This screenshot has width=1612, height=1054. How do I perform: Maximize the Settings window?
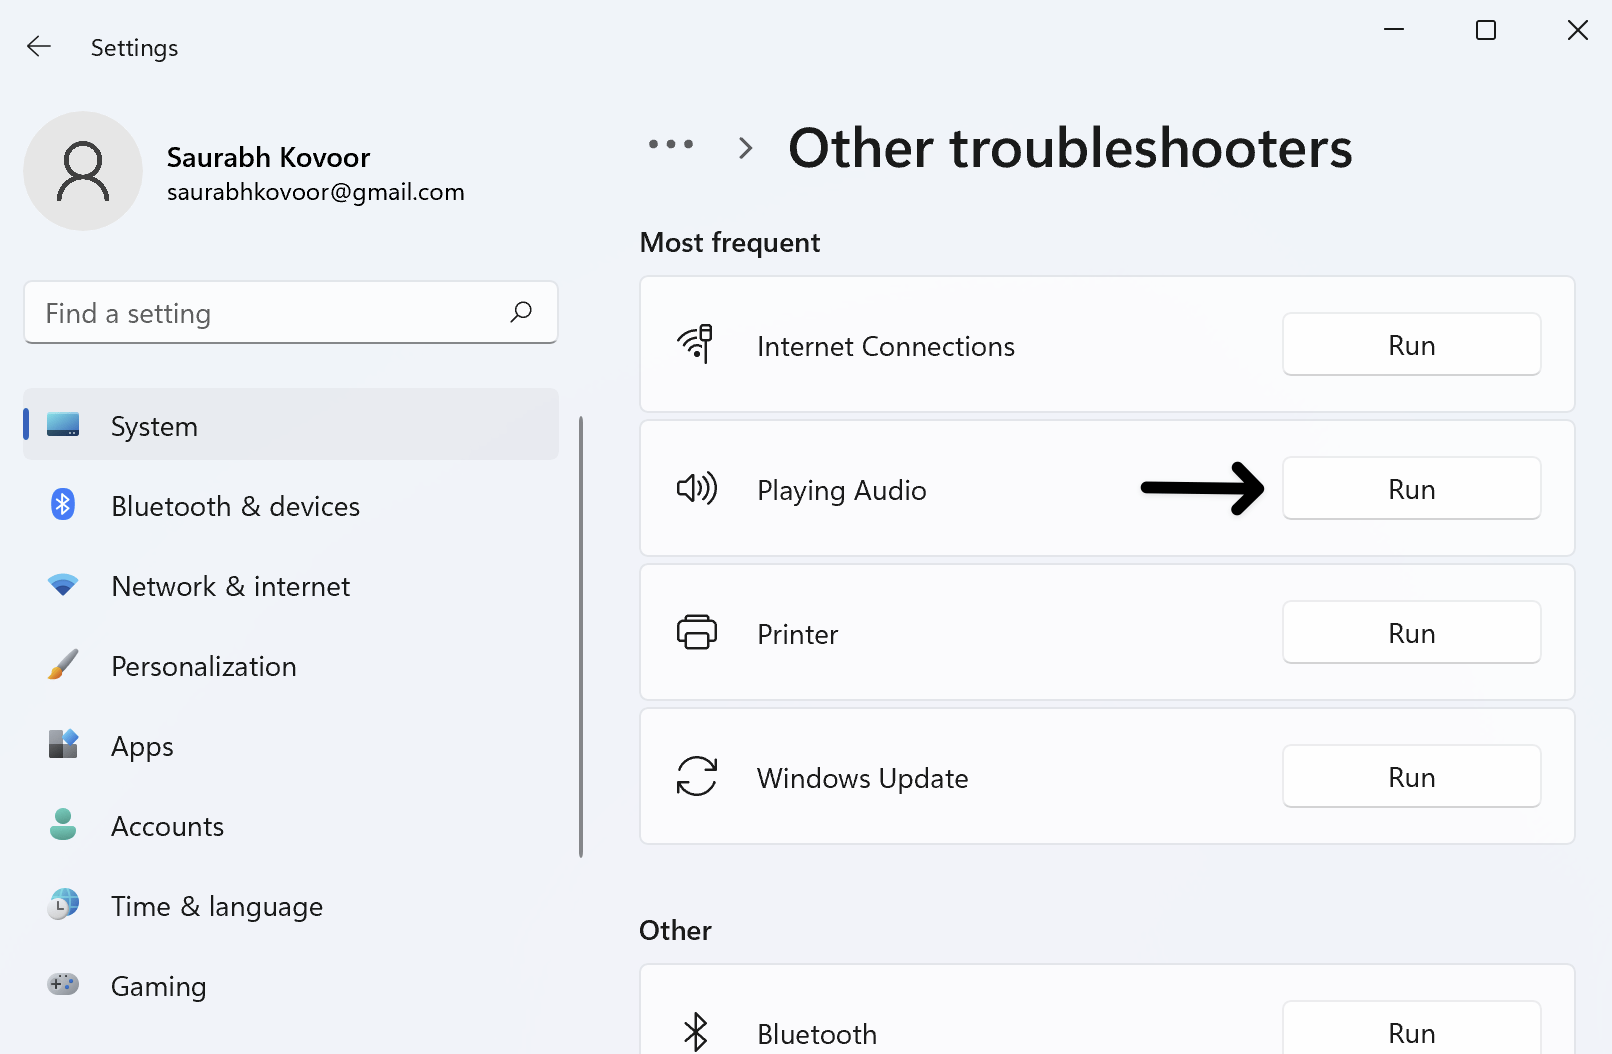click(1486, 30)
